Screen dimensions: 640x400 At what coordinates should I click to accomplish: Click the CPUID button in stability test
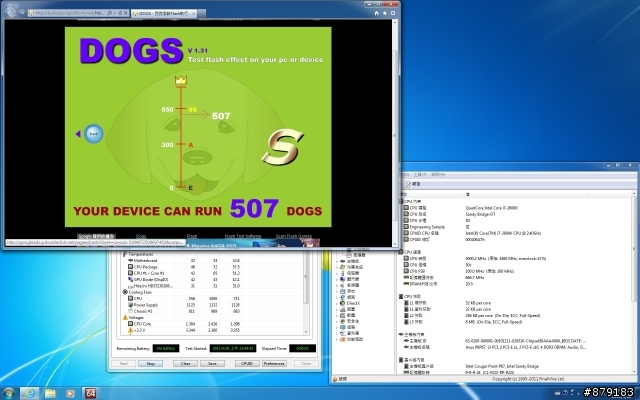pos(247,363)
